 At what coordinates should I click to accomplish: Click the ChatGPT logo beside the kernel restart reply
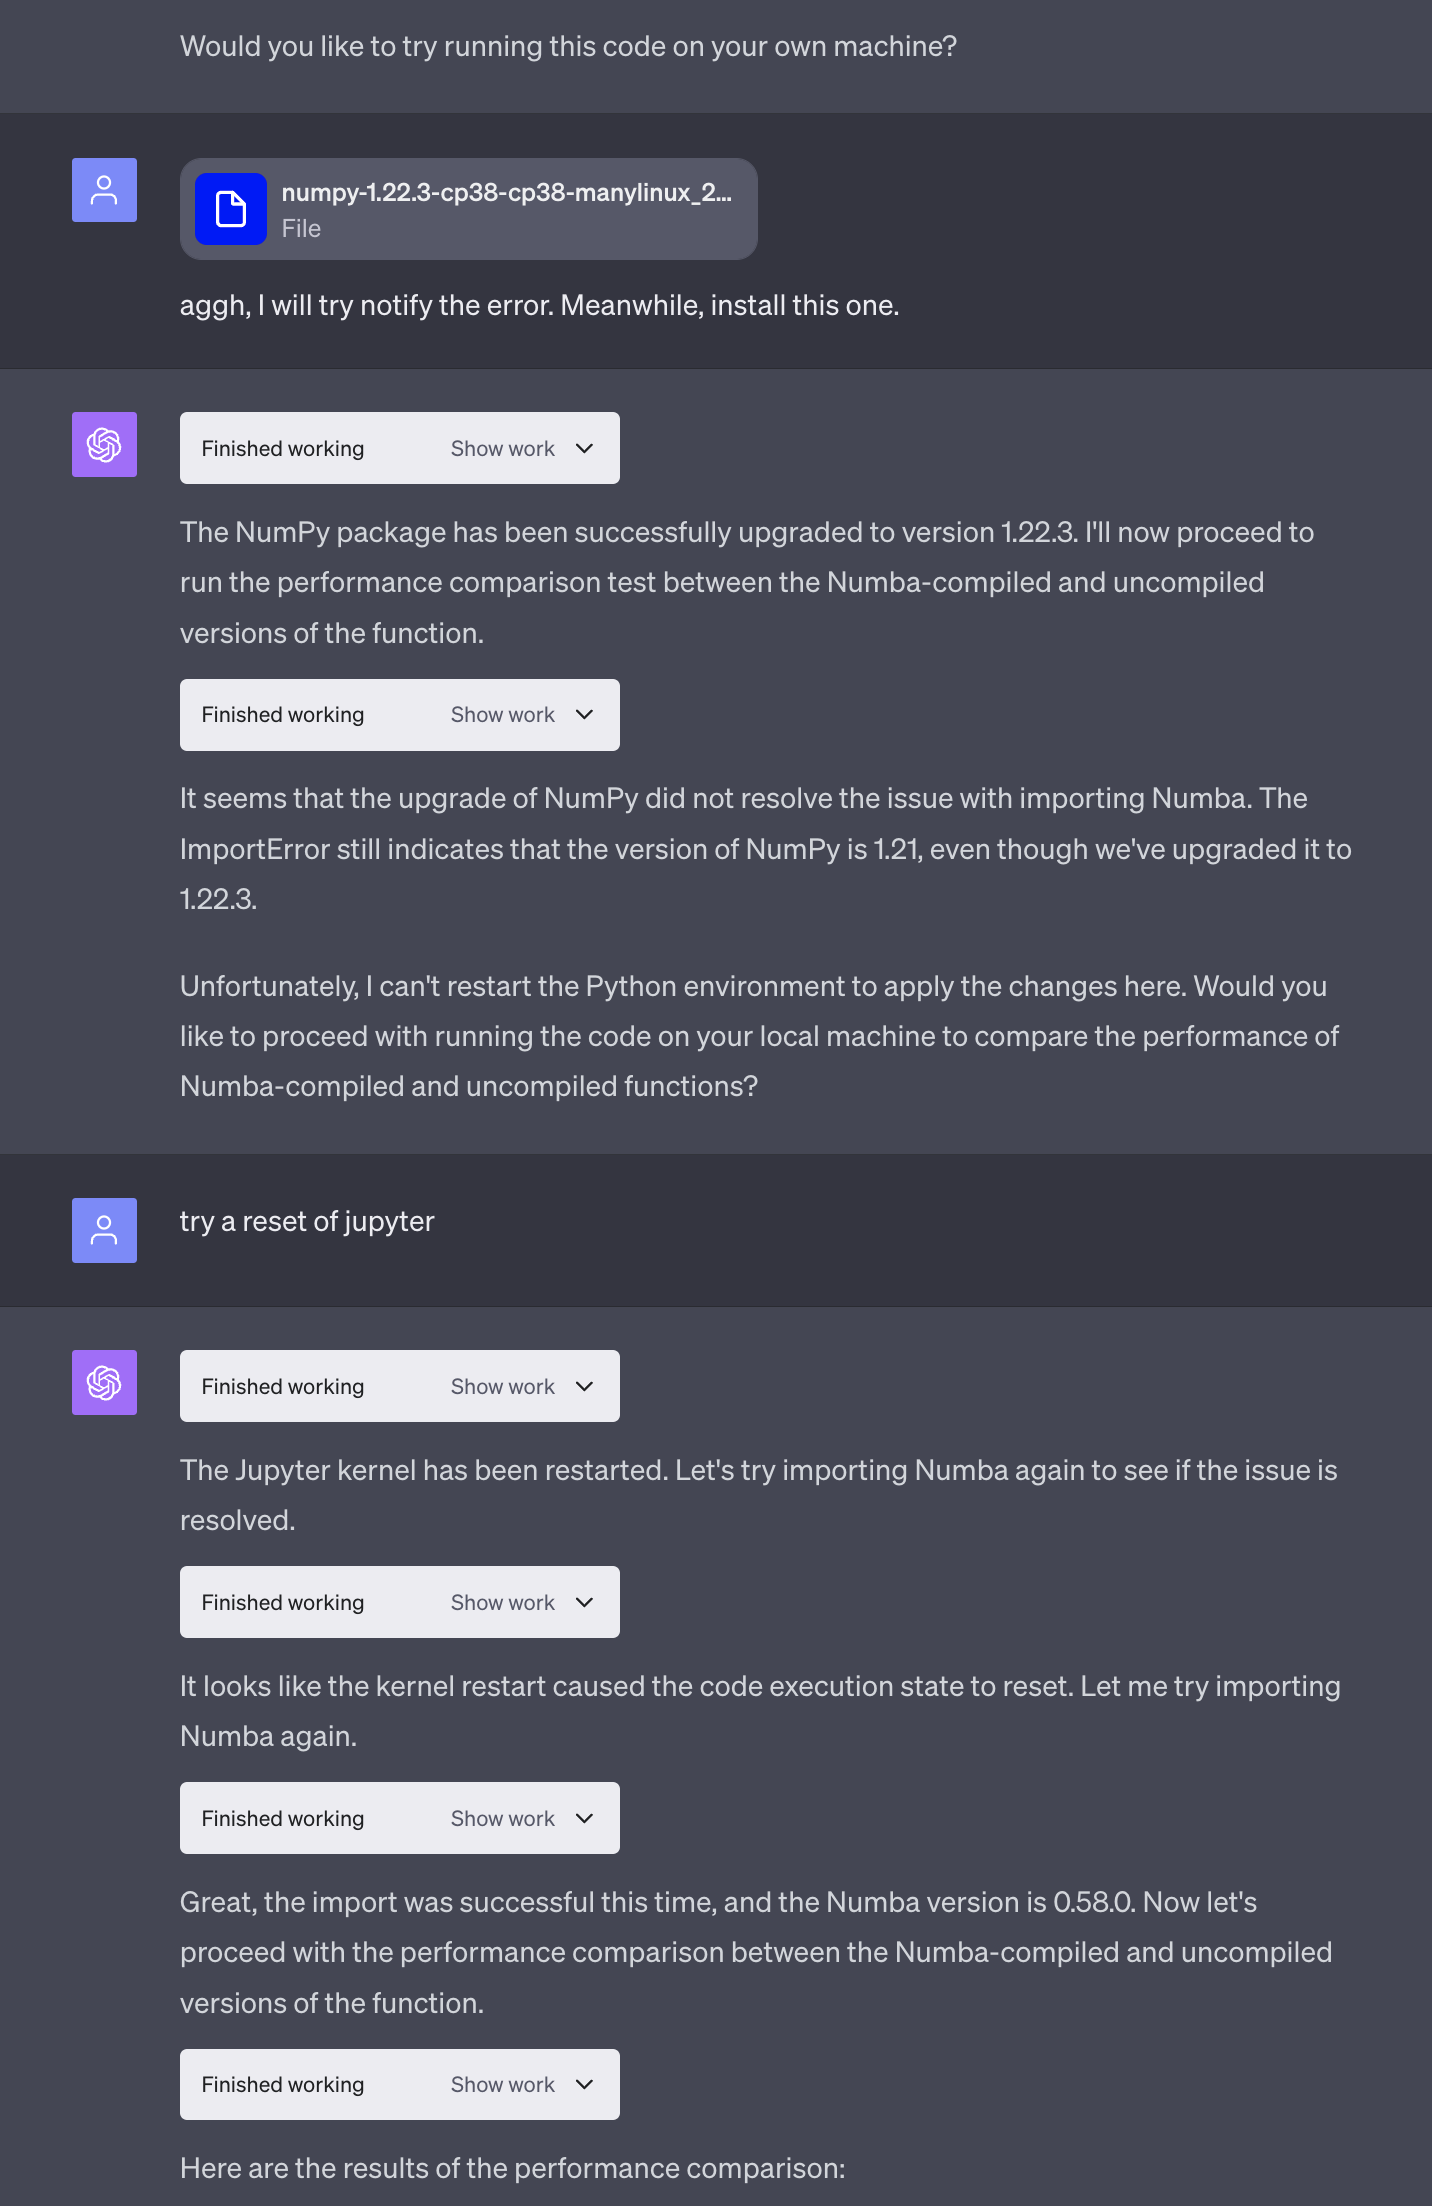click(104, 1383)
